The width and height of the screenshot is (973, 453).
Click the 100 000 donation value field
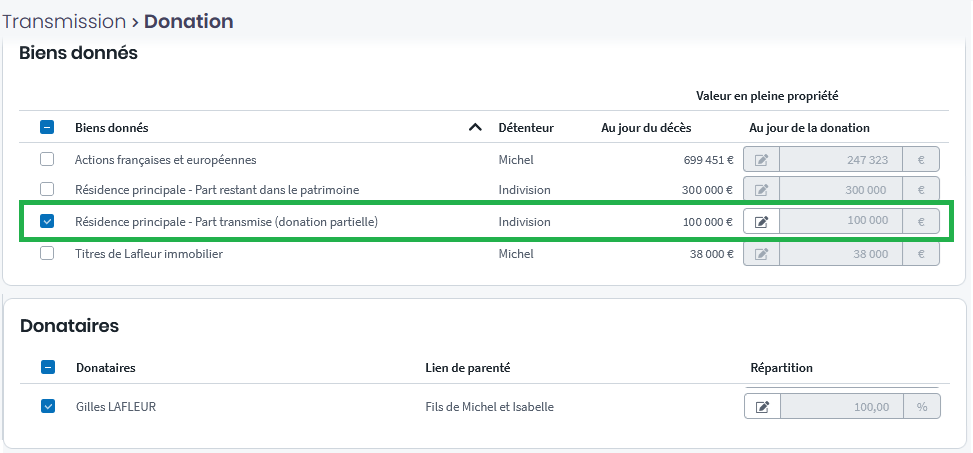(840, 222)
